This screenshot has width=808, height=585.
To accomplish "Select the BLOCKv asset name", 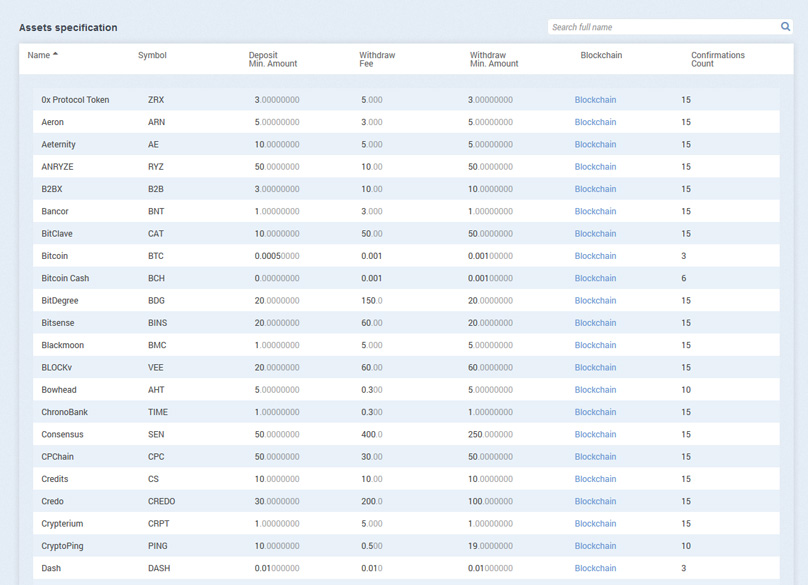I will click(57, 367).
